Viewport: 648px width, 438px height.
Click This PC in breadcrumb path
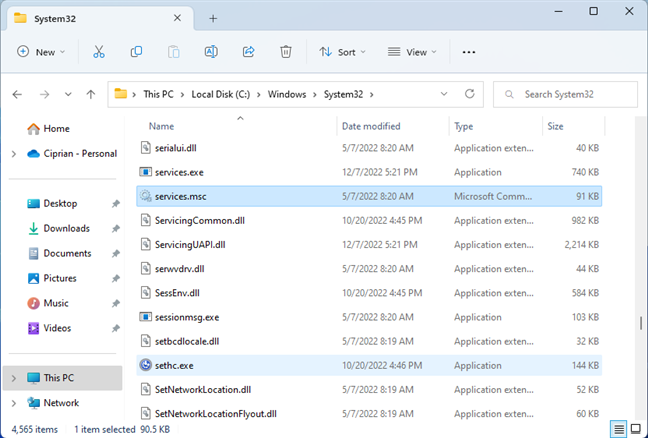point(158,95)
